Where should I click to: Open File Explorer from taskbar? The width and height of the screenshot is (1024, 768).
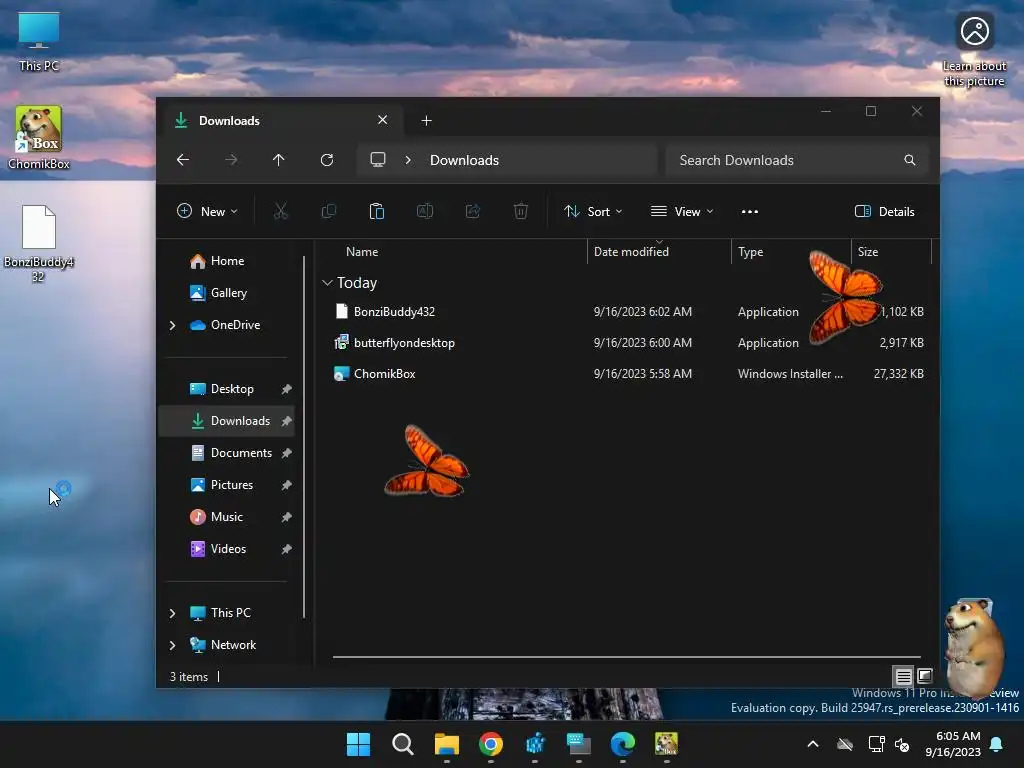447,744
